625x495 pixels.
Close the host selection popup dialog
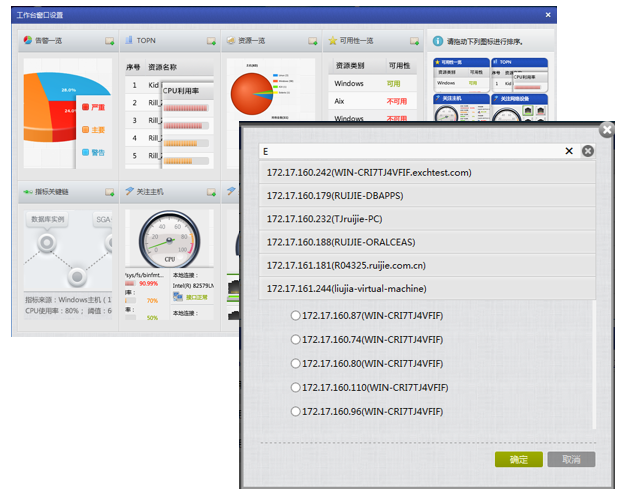[606, 130]
